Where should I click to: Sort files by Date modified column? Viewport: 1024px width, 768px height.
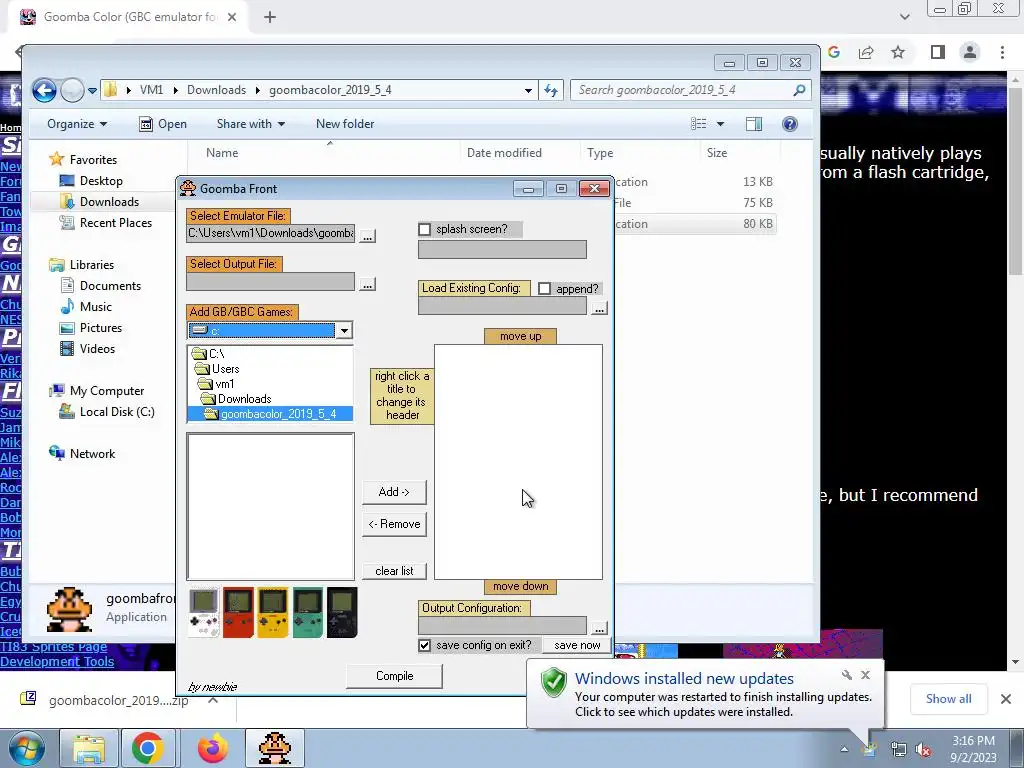pyautogui.click(x=504, y=153)
